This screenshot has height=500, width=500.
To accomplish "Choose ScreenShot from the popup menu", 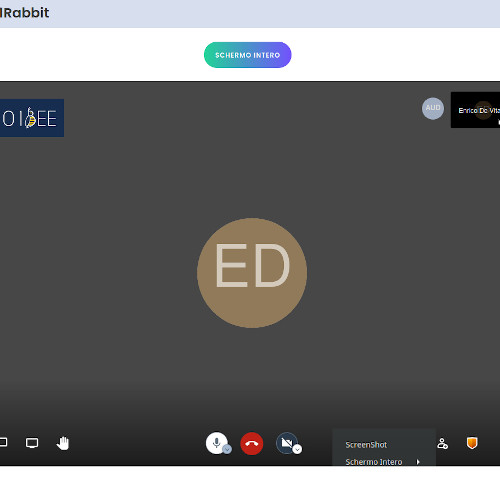I will point(366,445).
